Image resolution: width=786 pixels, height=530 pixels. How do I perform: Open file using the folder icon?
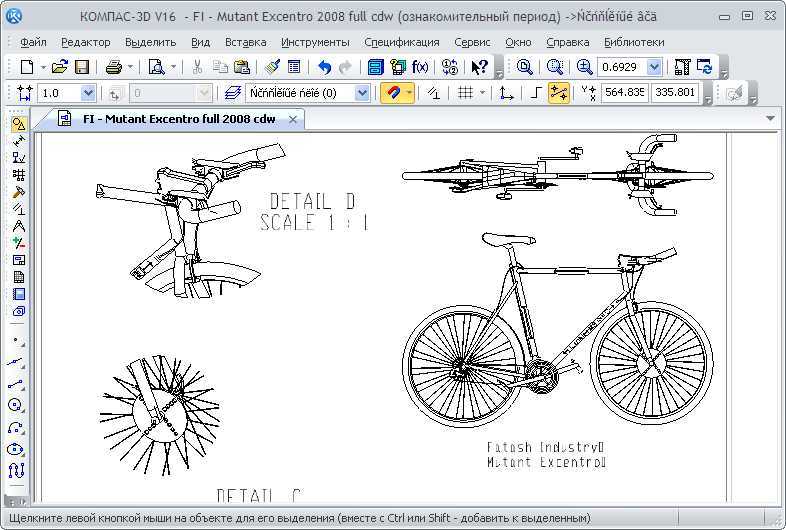(60, 67)
